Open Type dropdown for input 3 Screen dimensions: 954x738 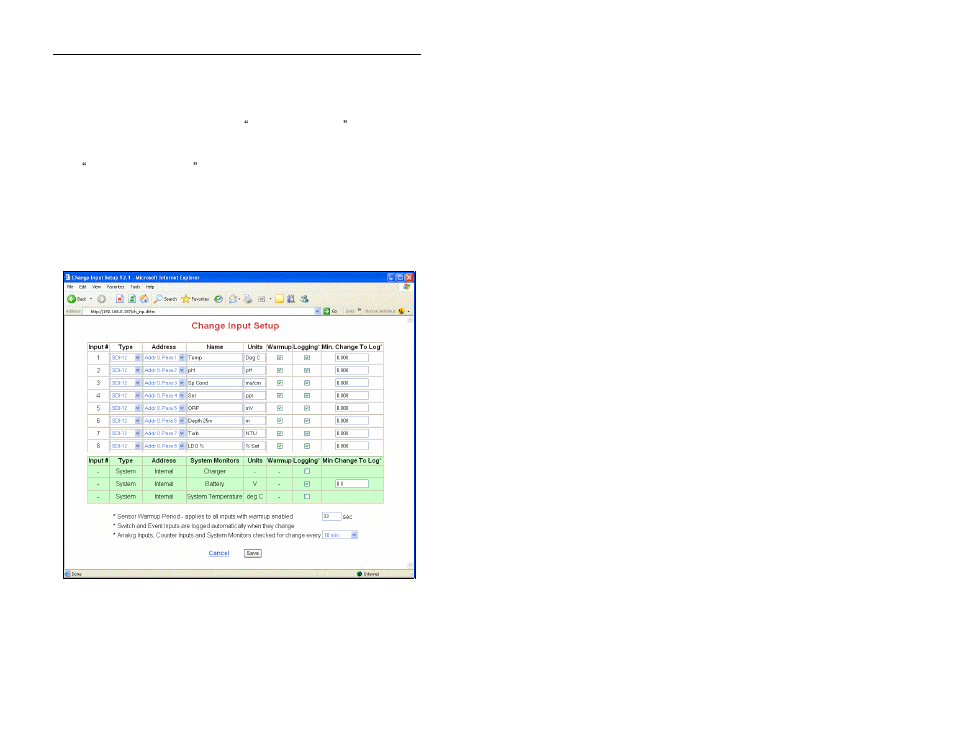125,383
